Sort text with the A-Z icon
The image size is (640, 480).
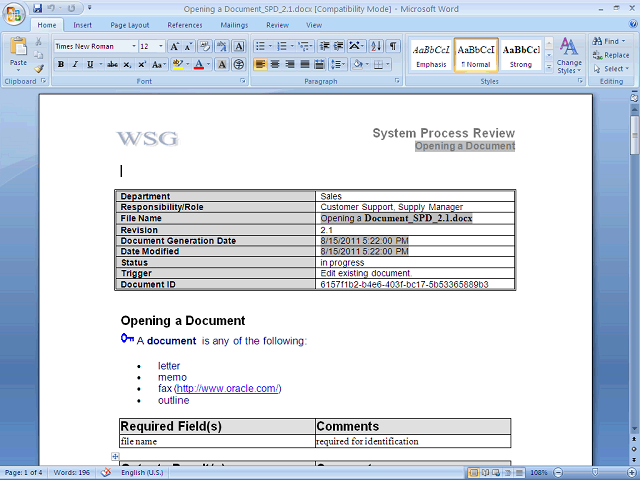[x=376, y=47]
